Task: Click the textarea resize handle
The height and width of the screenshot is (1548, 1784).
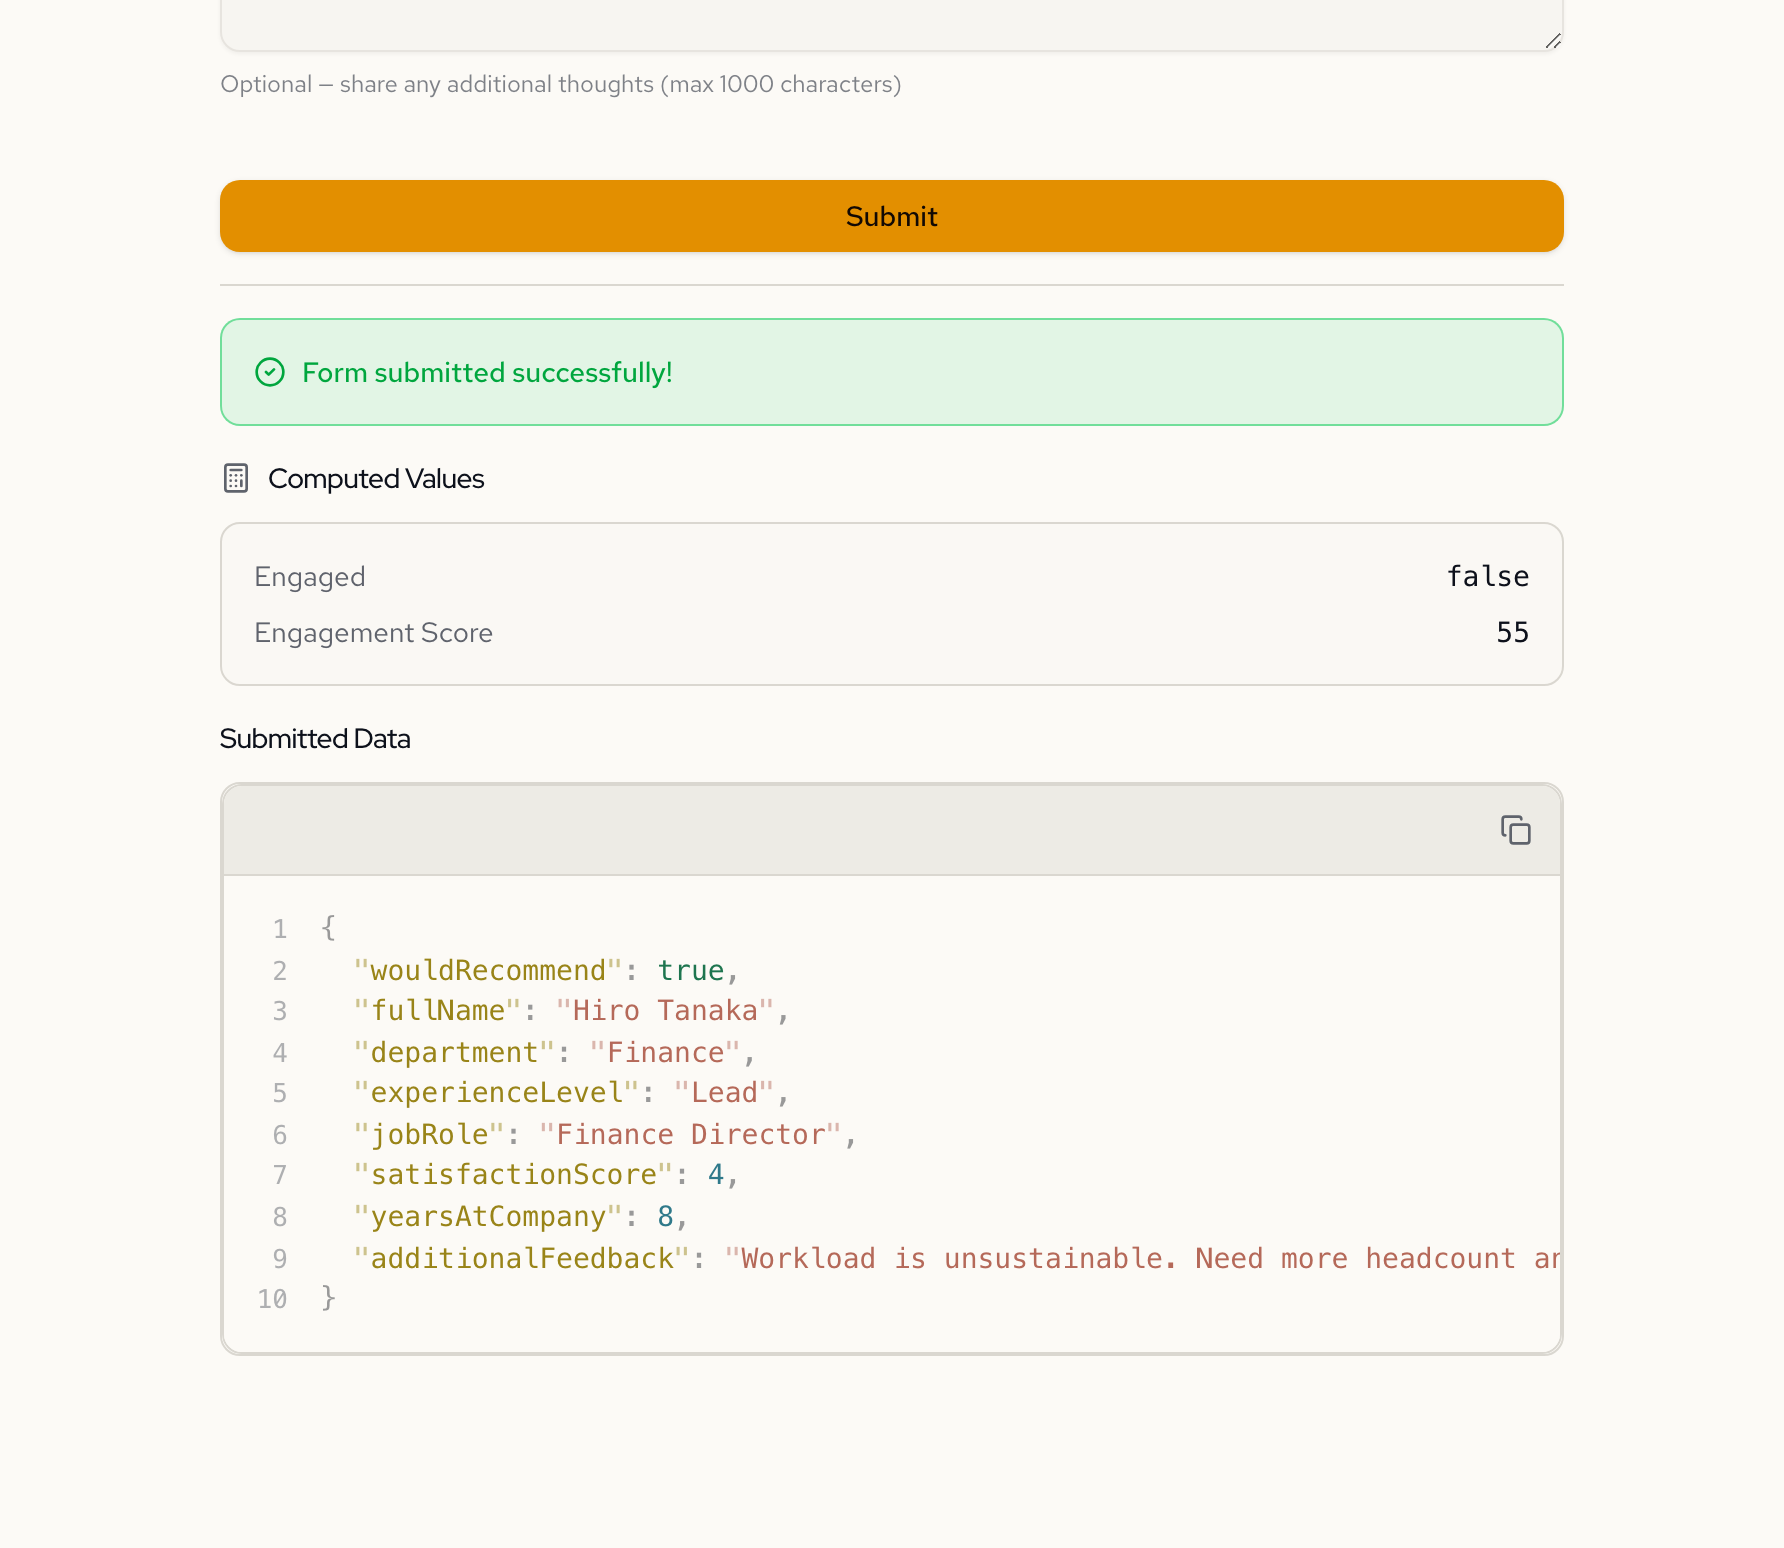Action: tap(1552, 40)
